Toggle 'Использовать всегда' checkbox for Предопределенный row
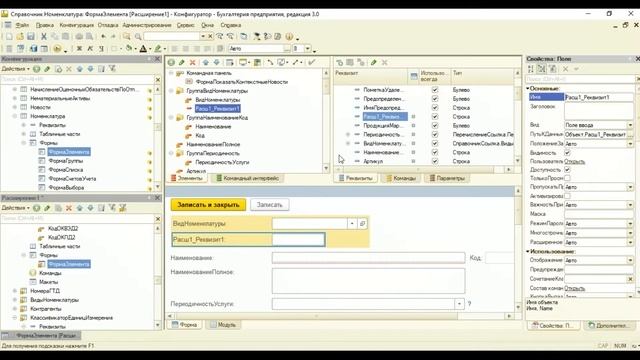 pos(435,99)
